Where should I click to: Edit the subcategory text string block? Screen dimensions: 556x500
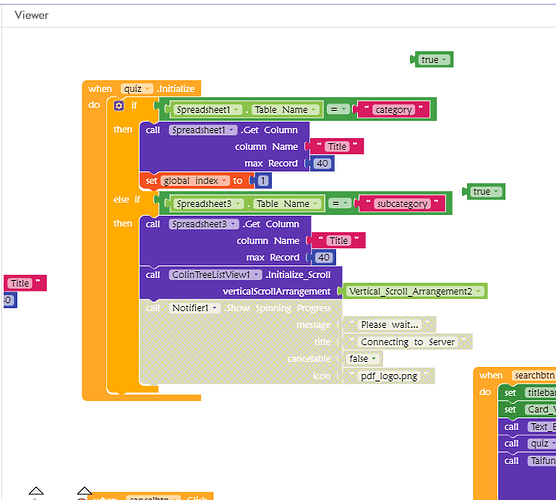coord(402,204)
